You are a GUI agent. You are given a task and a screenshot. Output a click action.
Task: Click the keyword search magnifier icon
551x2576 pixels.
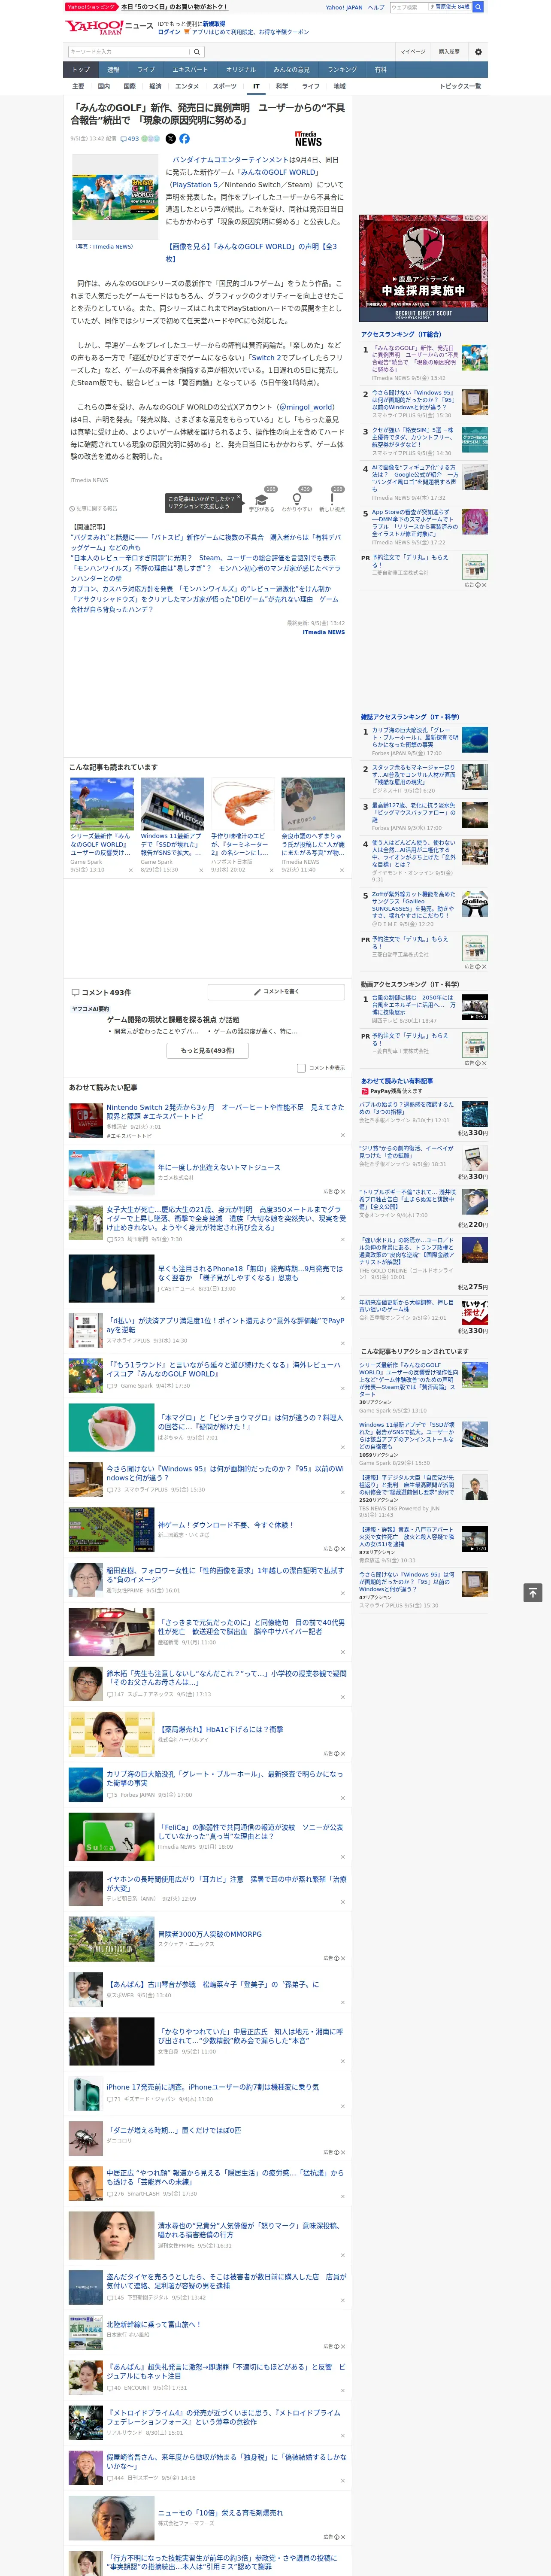196,52
